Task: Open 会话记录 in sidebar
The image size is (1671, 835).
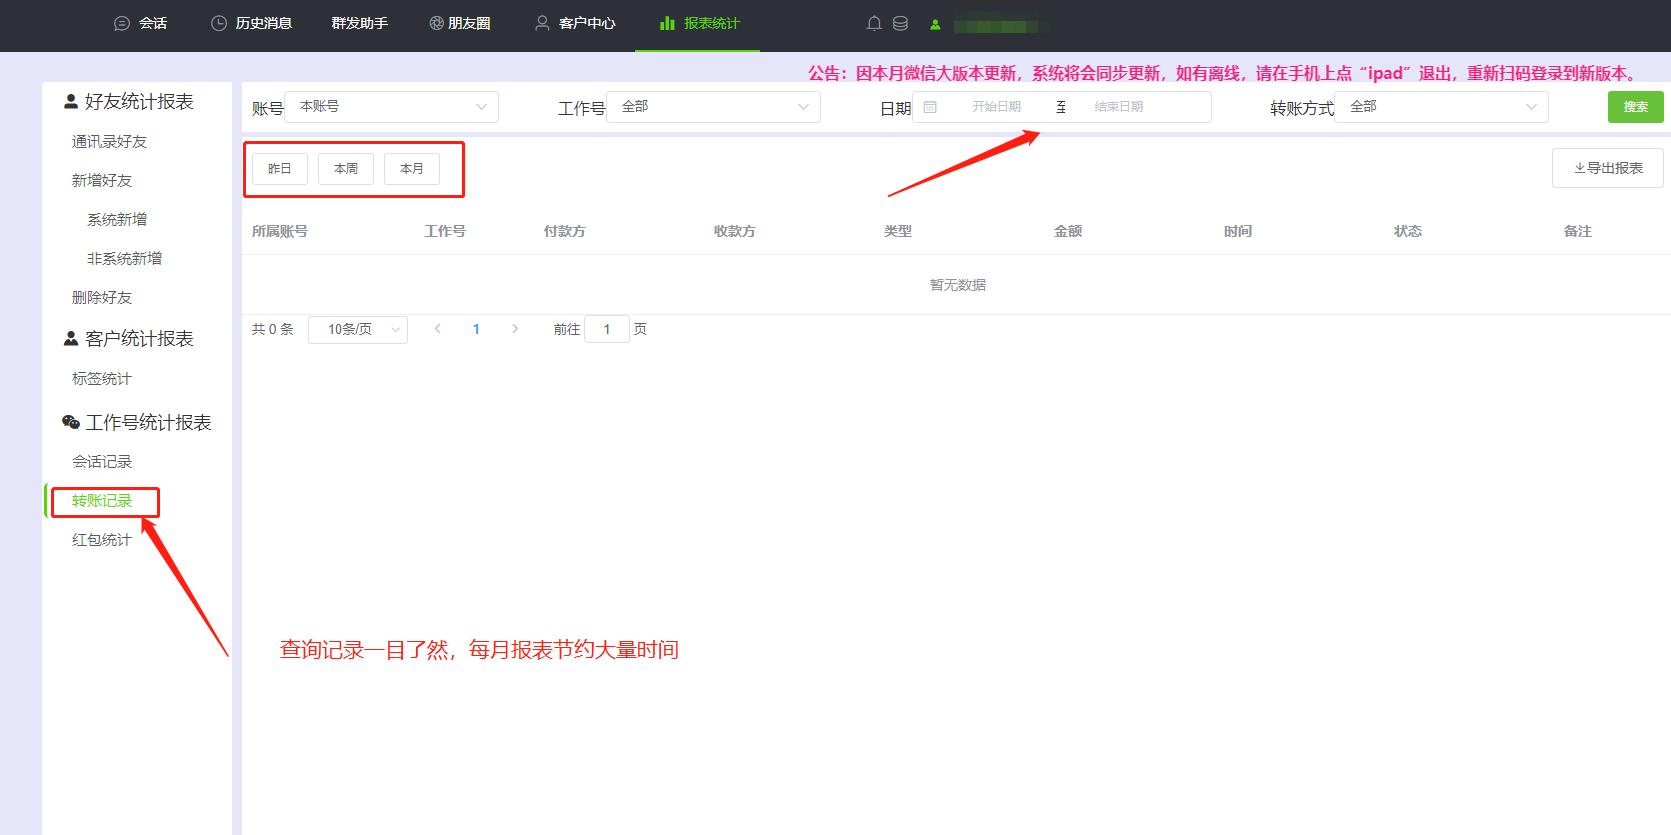Action: (102, 462)
